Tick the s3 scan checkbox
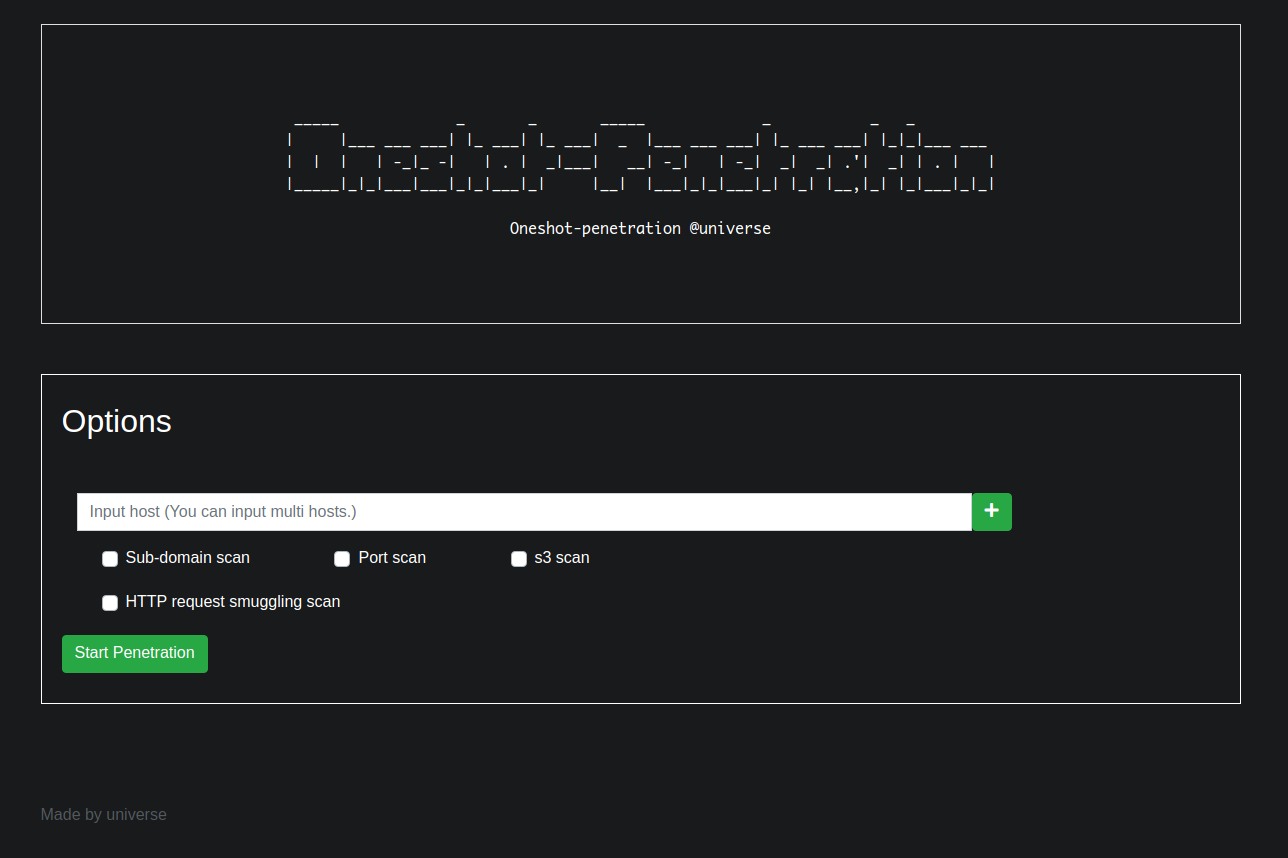 point(519,558)
